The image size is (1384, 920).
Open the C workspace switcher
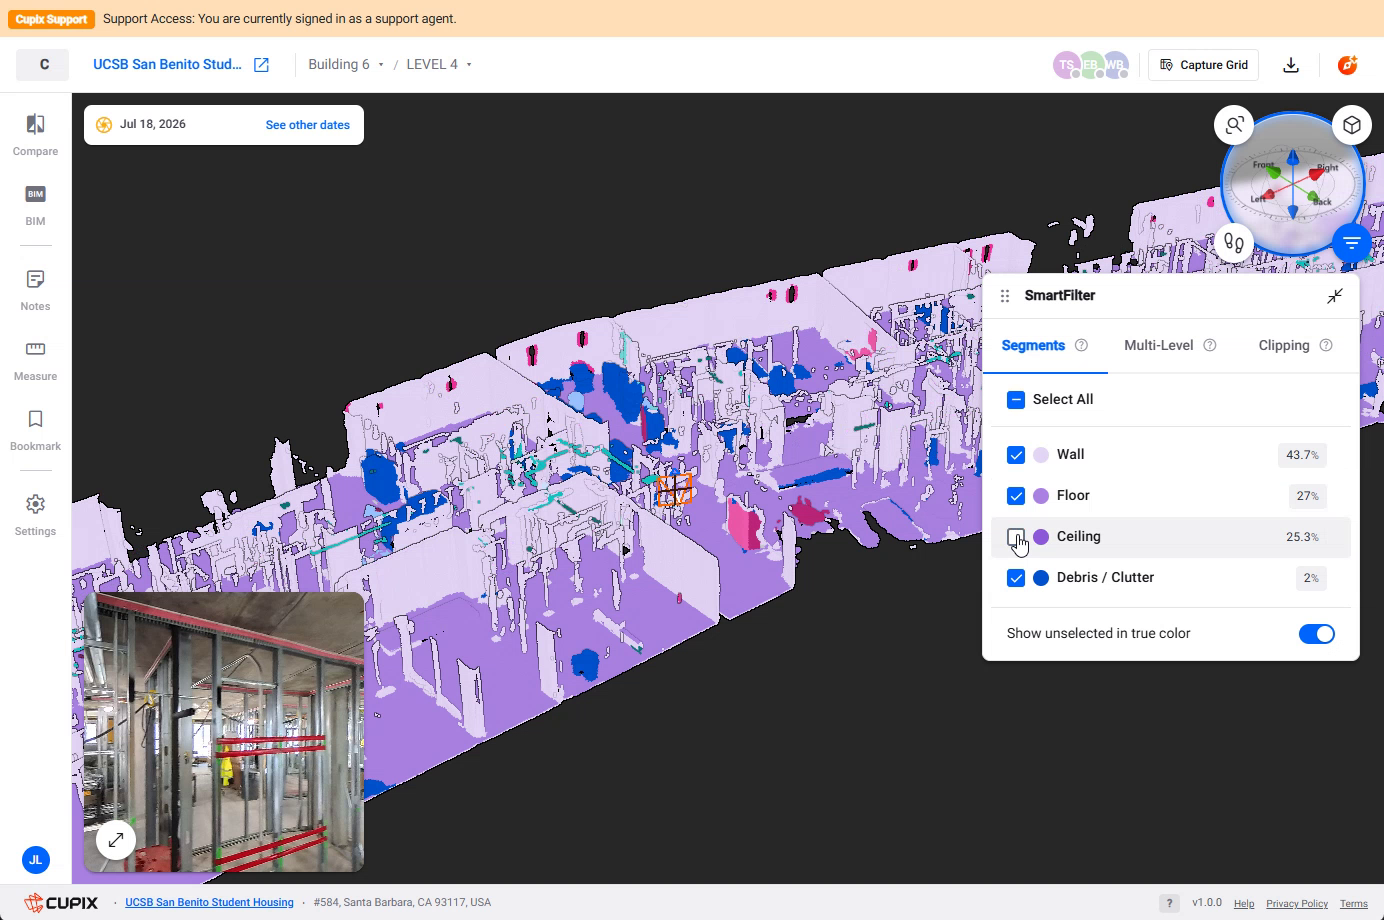(x=44, y=65)
